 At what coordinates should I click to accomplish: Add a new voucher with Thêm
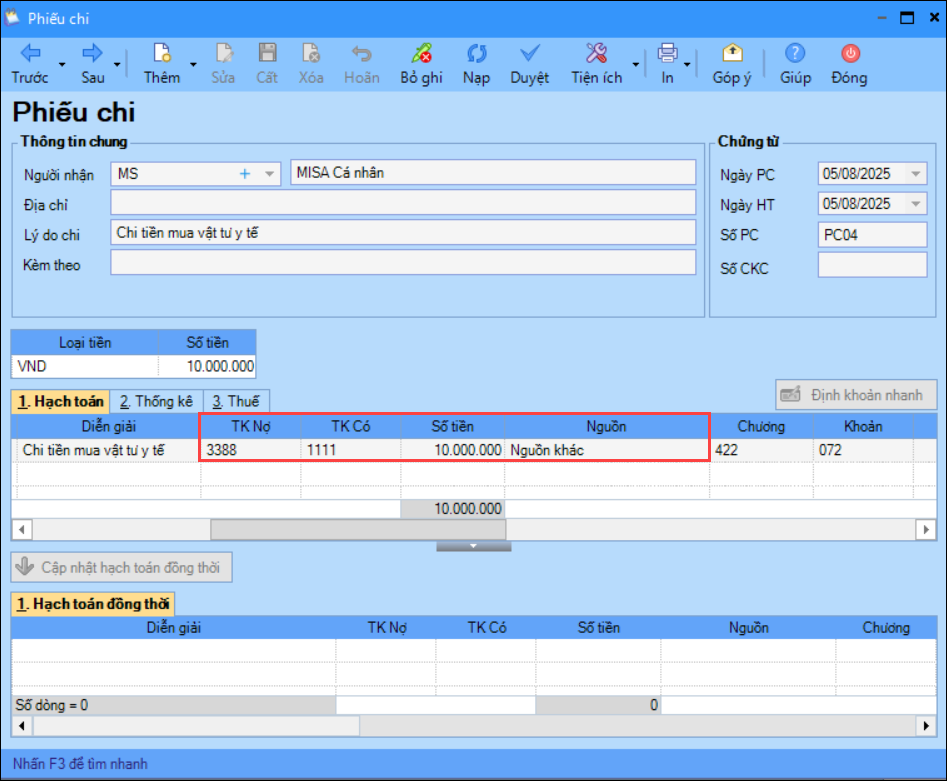pos(162,63)
